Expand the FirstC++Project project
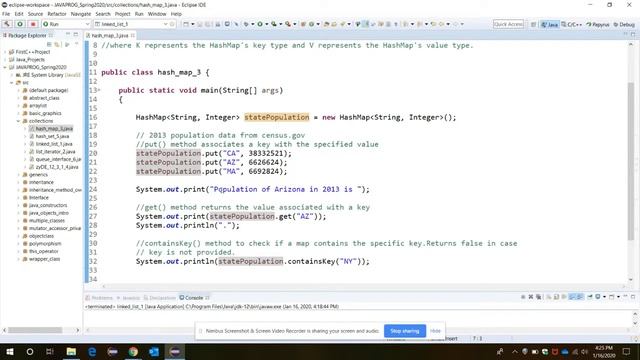Screen dimensions: 640x360 5,52
